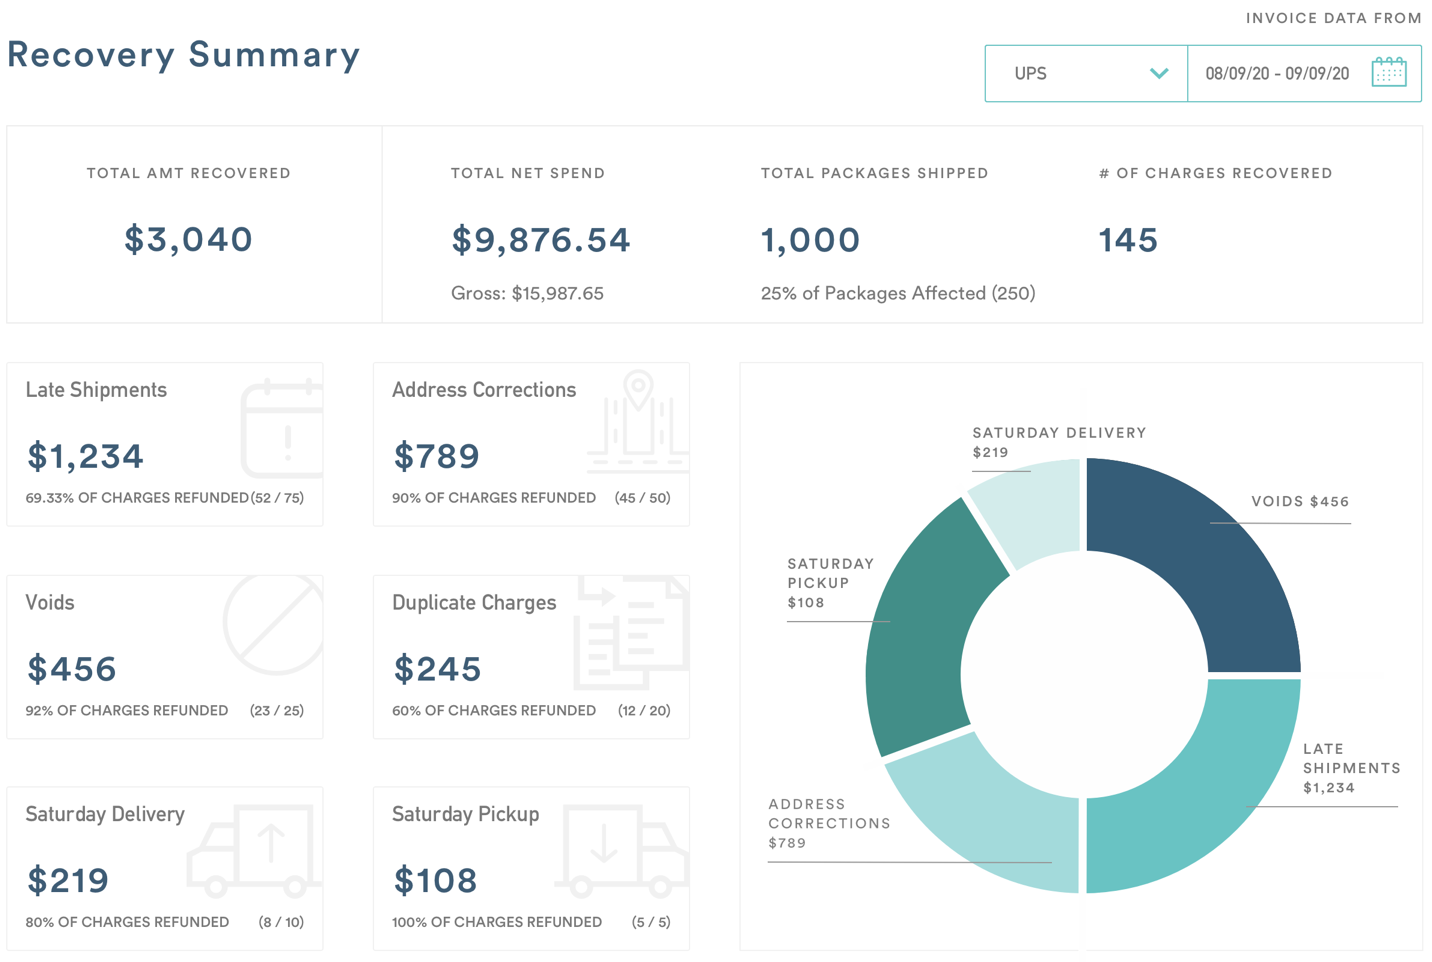The width and height of the screenshot is (1432, 962).
Task: Open the calendar date picker icon
Action: (x=1389, y=72)
